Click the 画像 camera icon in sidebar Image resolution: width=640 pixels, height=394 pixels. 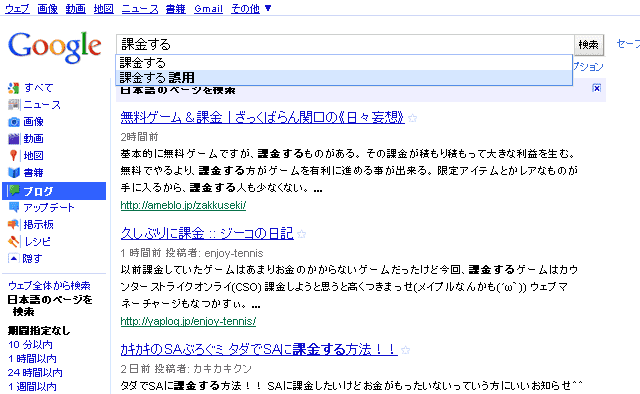click(x=13, y=122)
